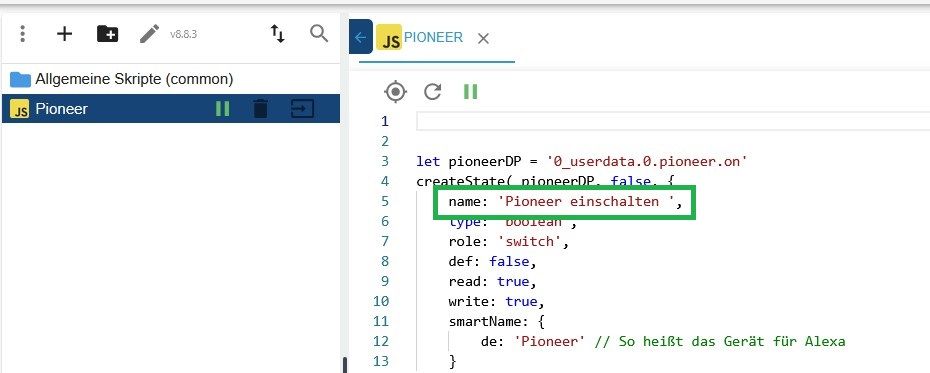
Task: Close the PIONEER tab
Action: click(483, 39)
